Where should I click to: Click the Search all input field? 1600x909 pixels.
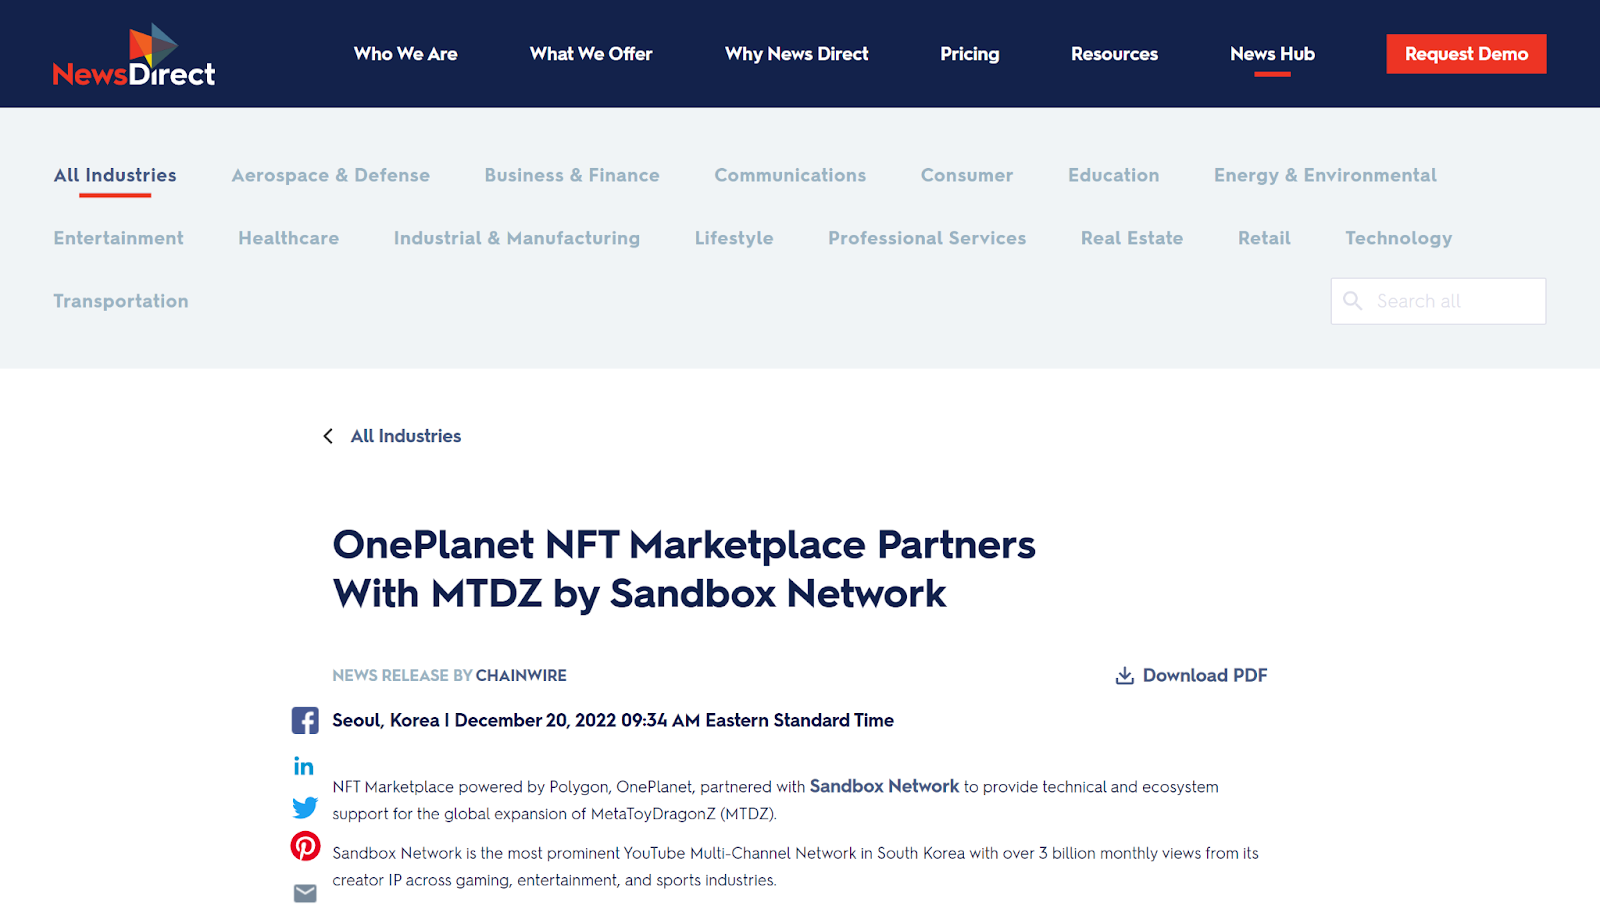1438,301
